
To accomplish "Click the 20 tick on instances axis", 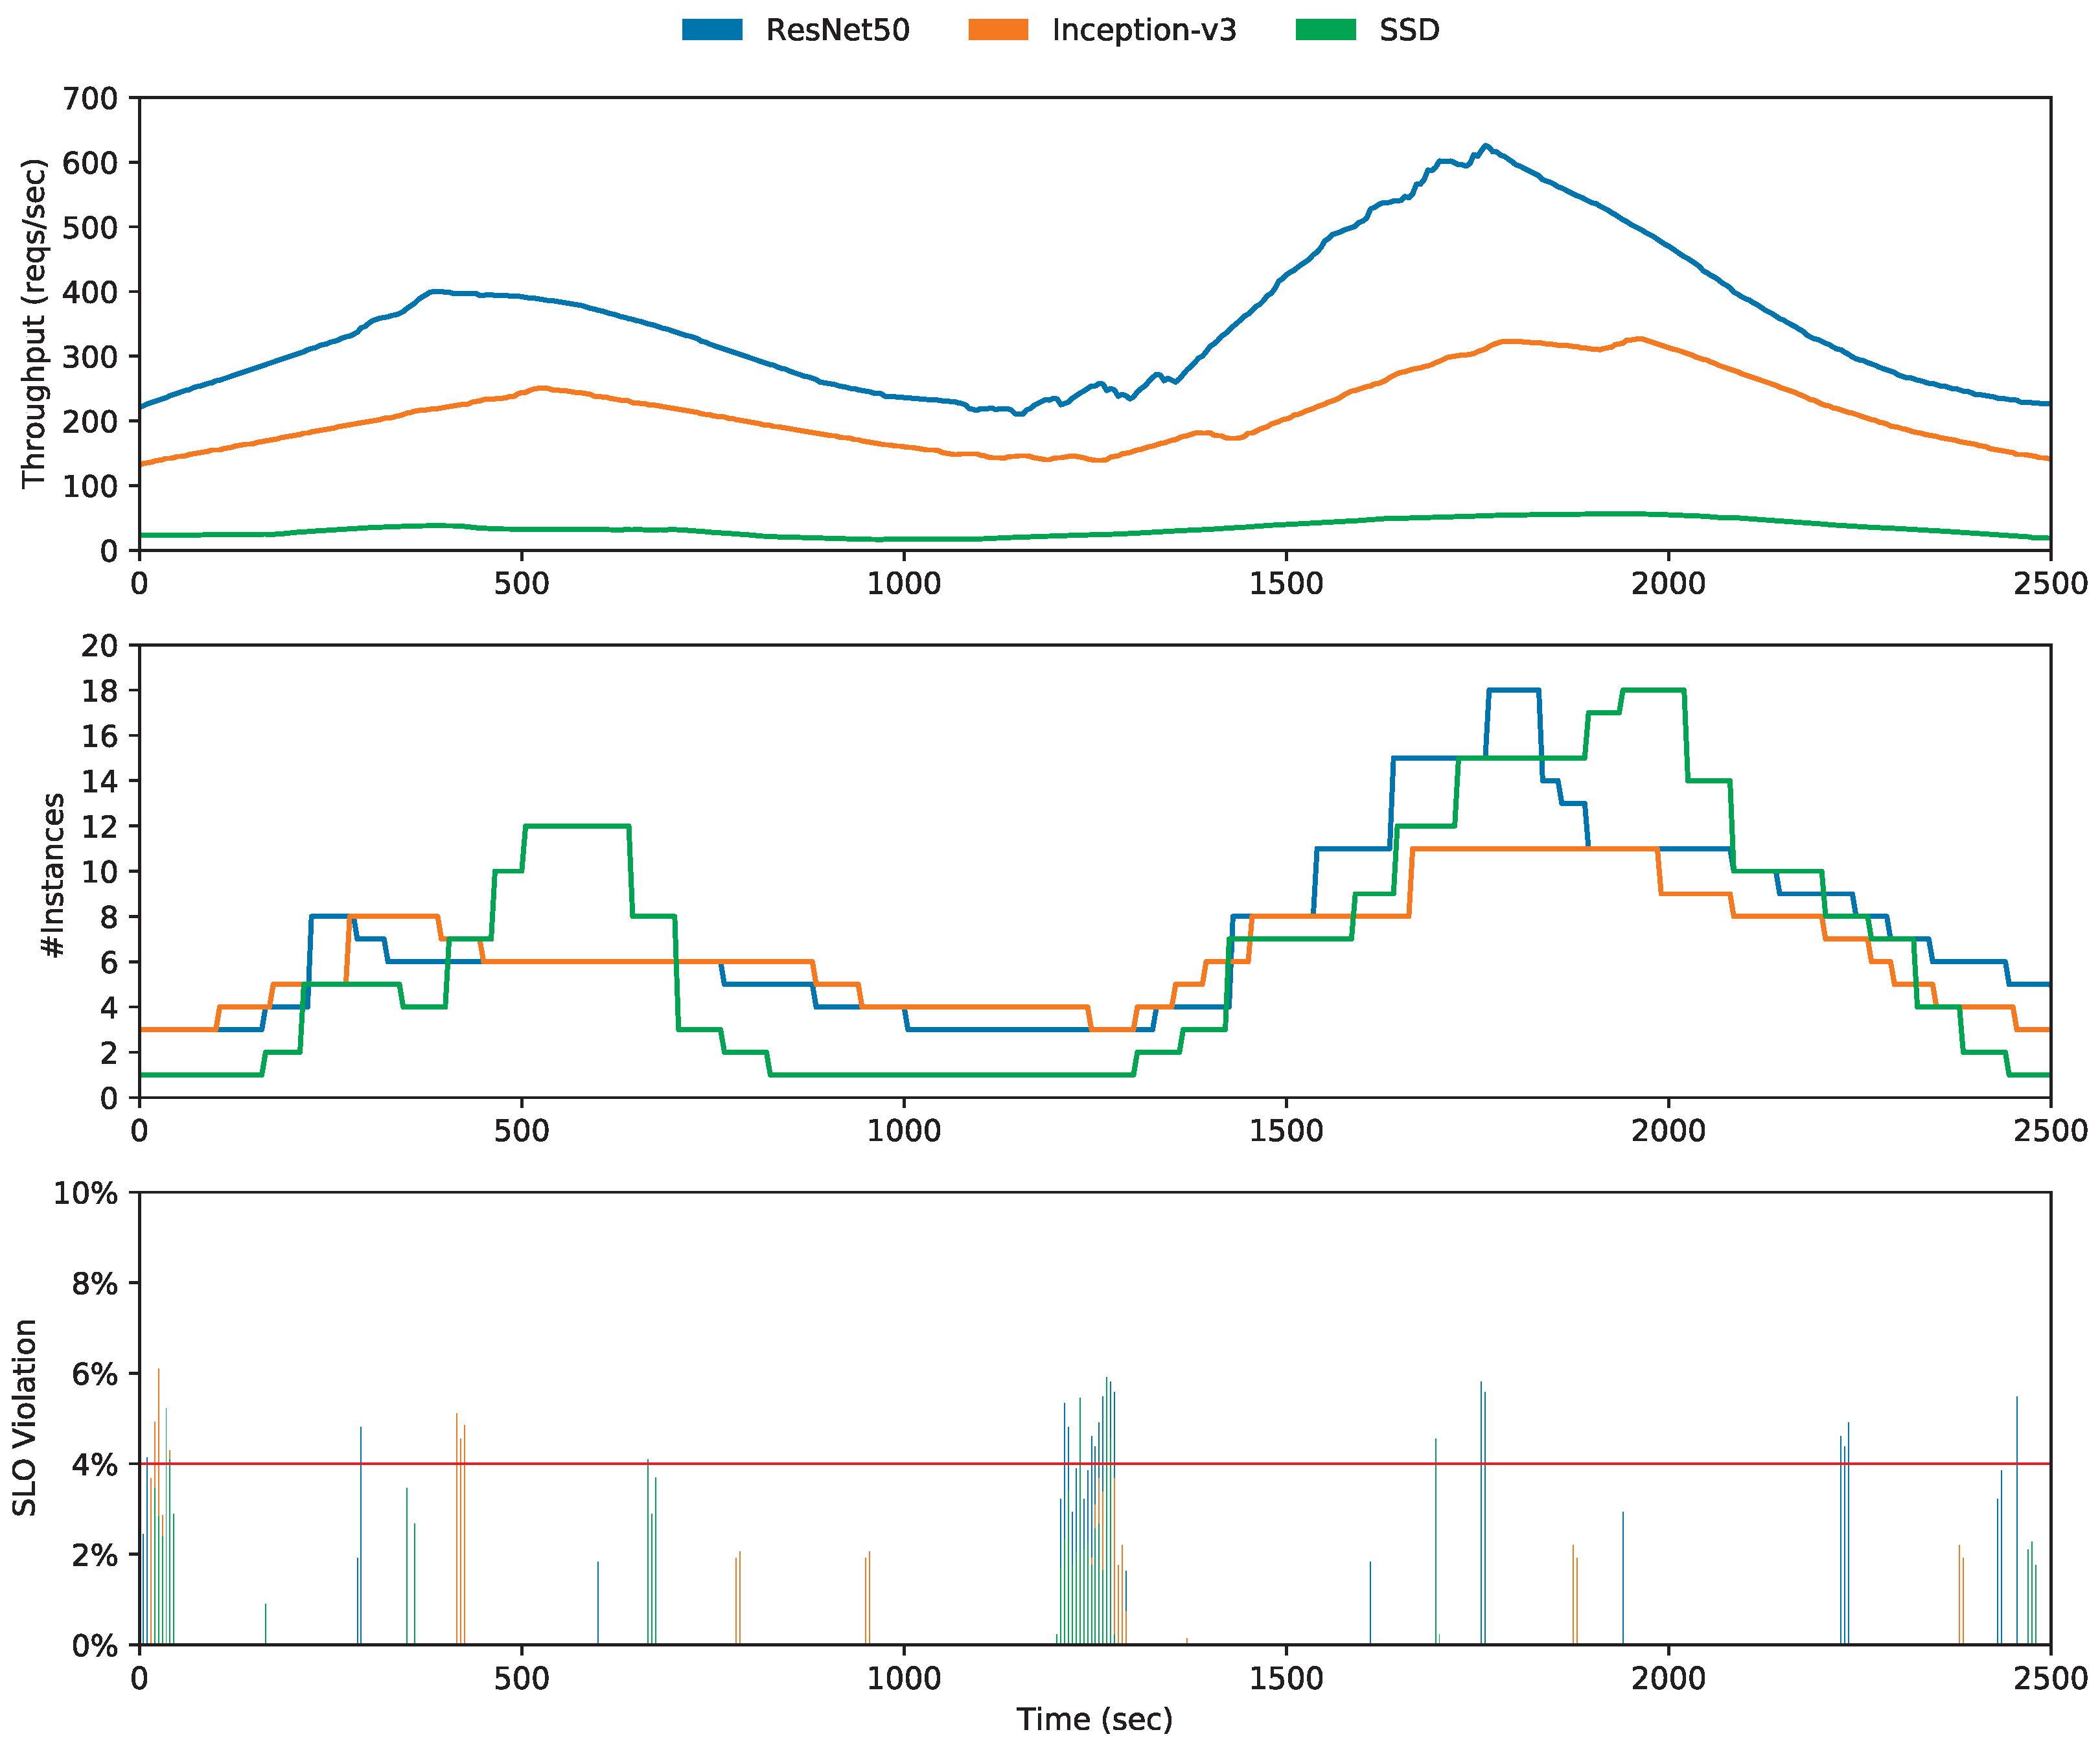I will [x=99, y=646].
